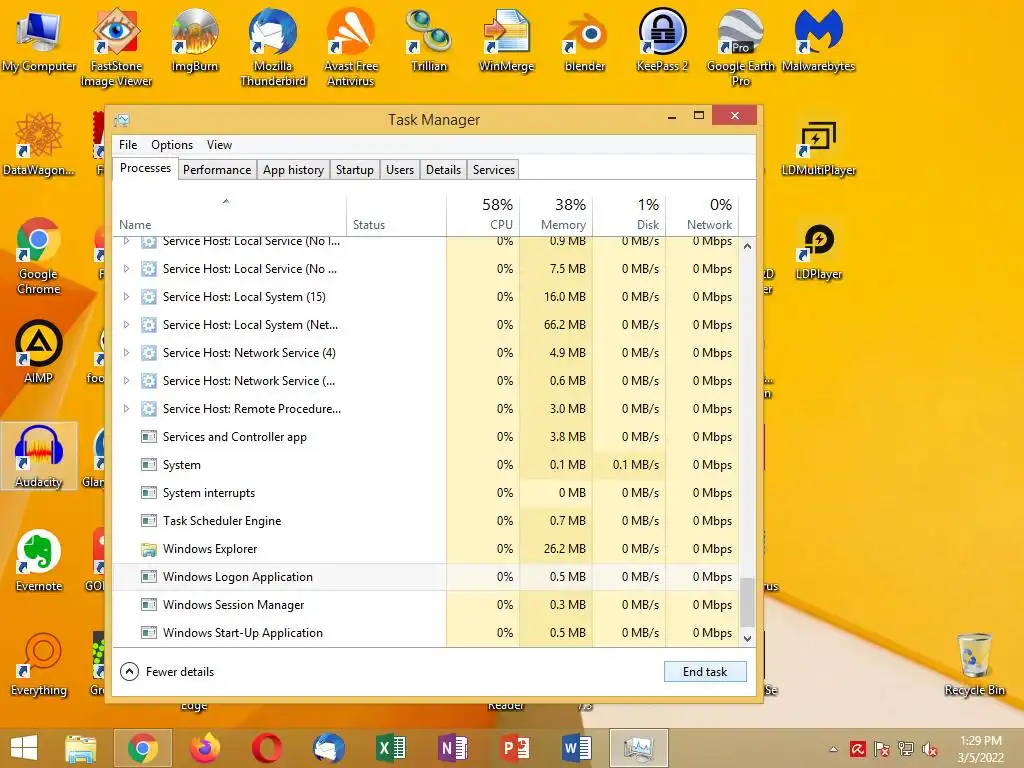The width and height of the screenshot is (1024, 768).
Task: Sort processes by Memory column
Action: tap(556, 214)
